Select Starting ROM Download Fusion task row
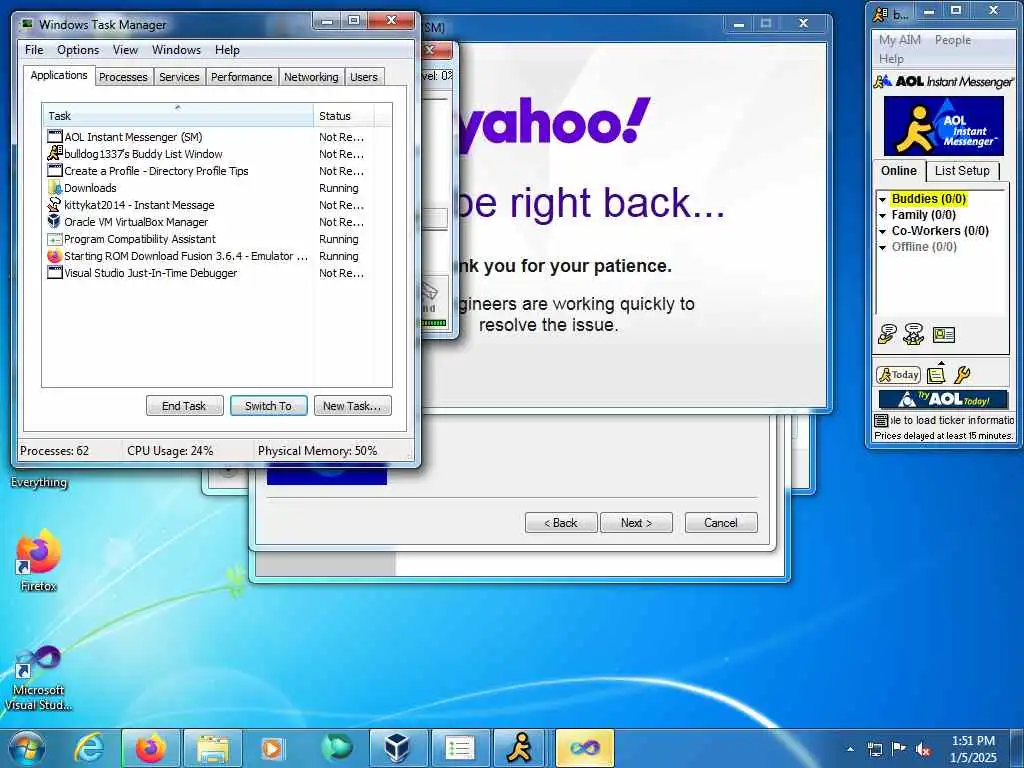This screenshot has width=1024, height=768. click(x=207, y=256)
